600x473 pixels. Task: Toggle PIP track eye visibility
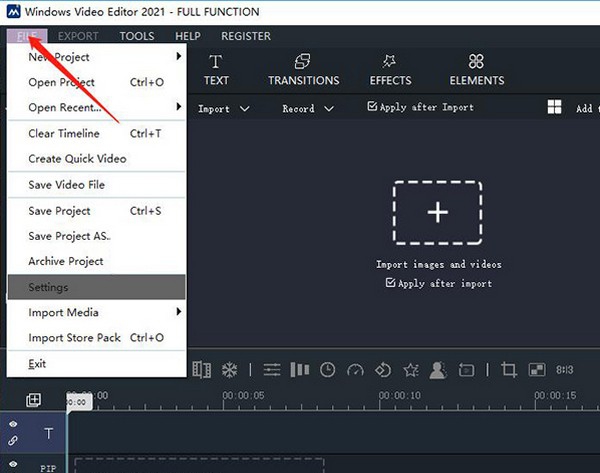[x=13, y=464]
